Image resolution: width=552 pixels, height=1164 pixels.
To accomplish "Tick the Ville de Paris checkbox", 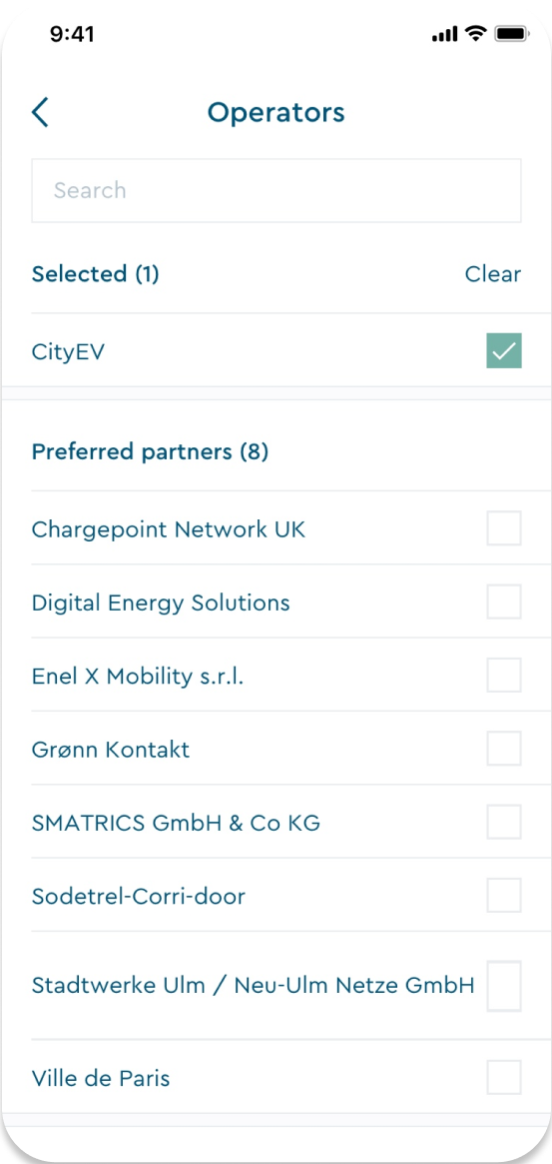I will tap(504, 1077).
